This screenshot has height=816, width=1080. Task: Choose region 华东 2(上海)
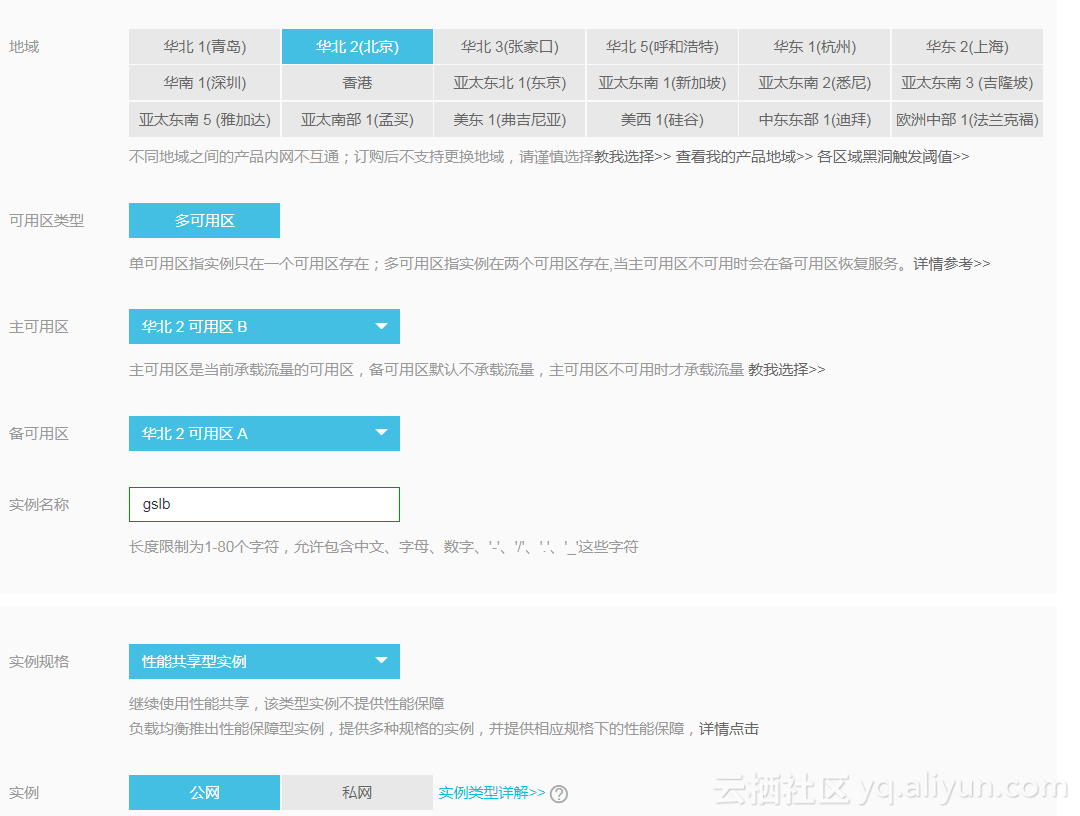tap(967, 47)
